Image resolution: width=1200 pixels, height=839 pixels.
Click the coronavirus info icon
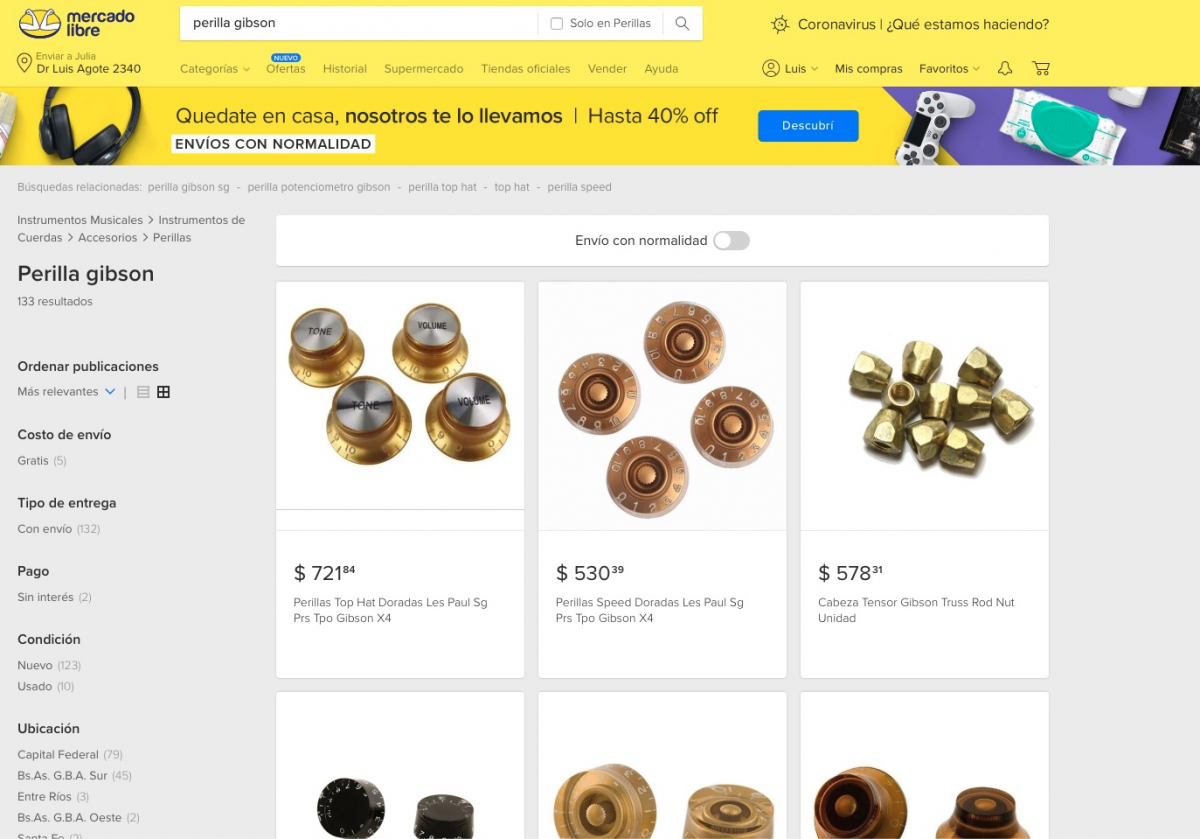(780, 24)
